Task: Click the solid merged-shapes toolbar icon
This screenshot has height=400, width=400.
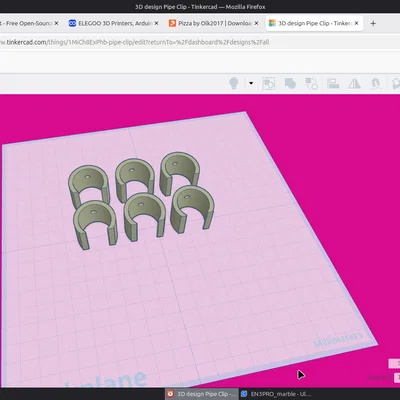Action: click(290, 83)
